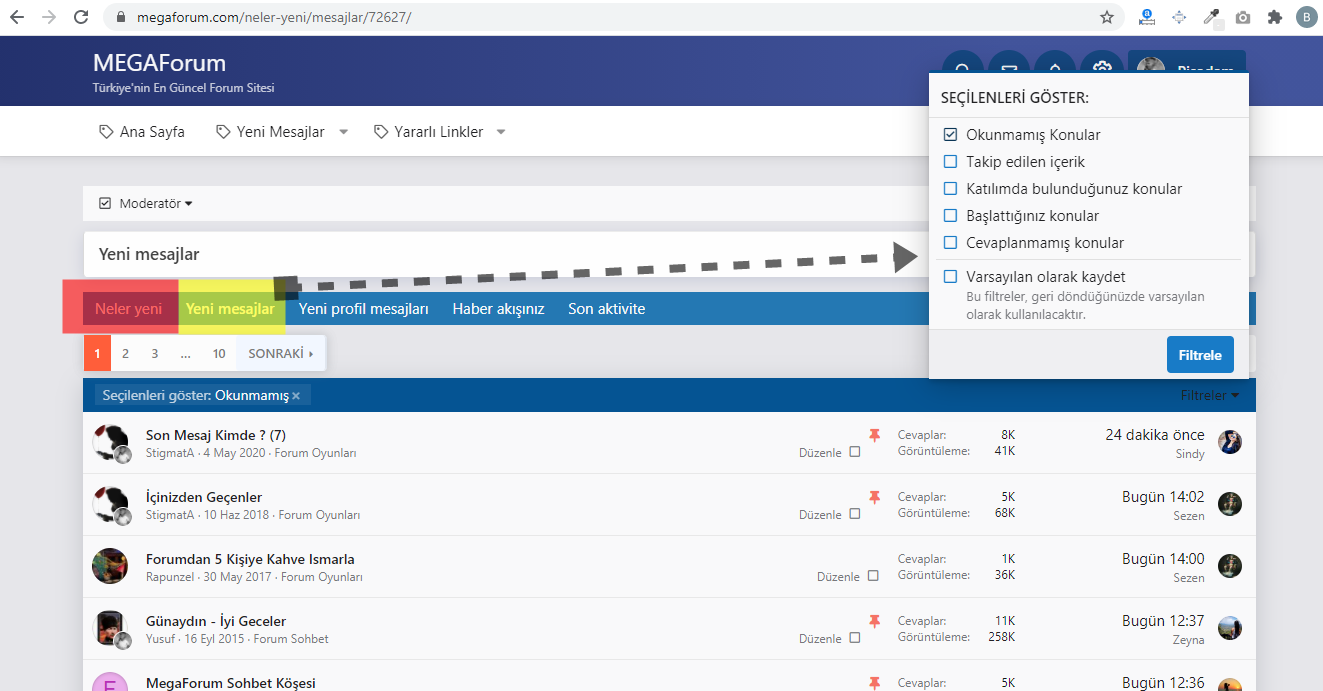Bookmark this page with the star icon

click(x=1106, y=17)
